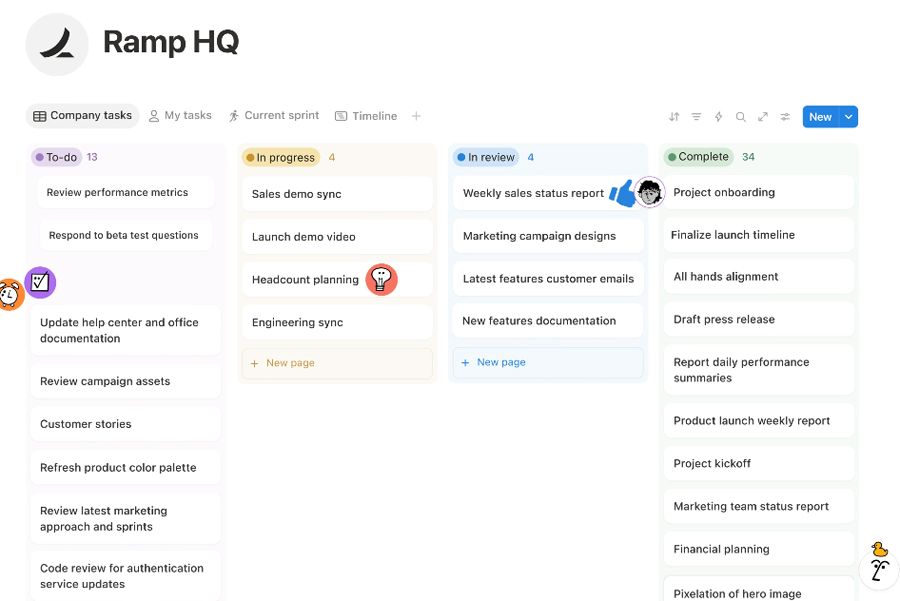900x601 pixels.
Task: Open the view settings sliders icon
Action: click(x=785, y=117)
